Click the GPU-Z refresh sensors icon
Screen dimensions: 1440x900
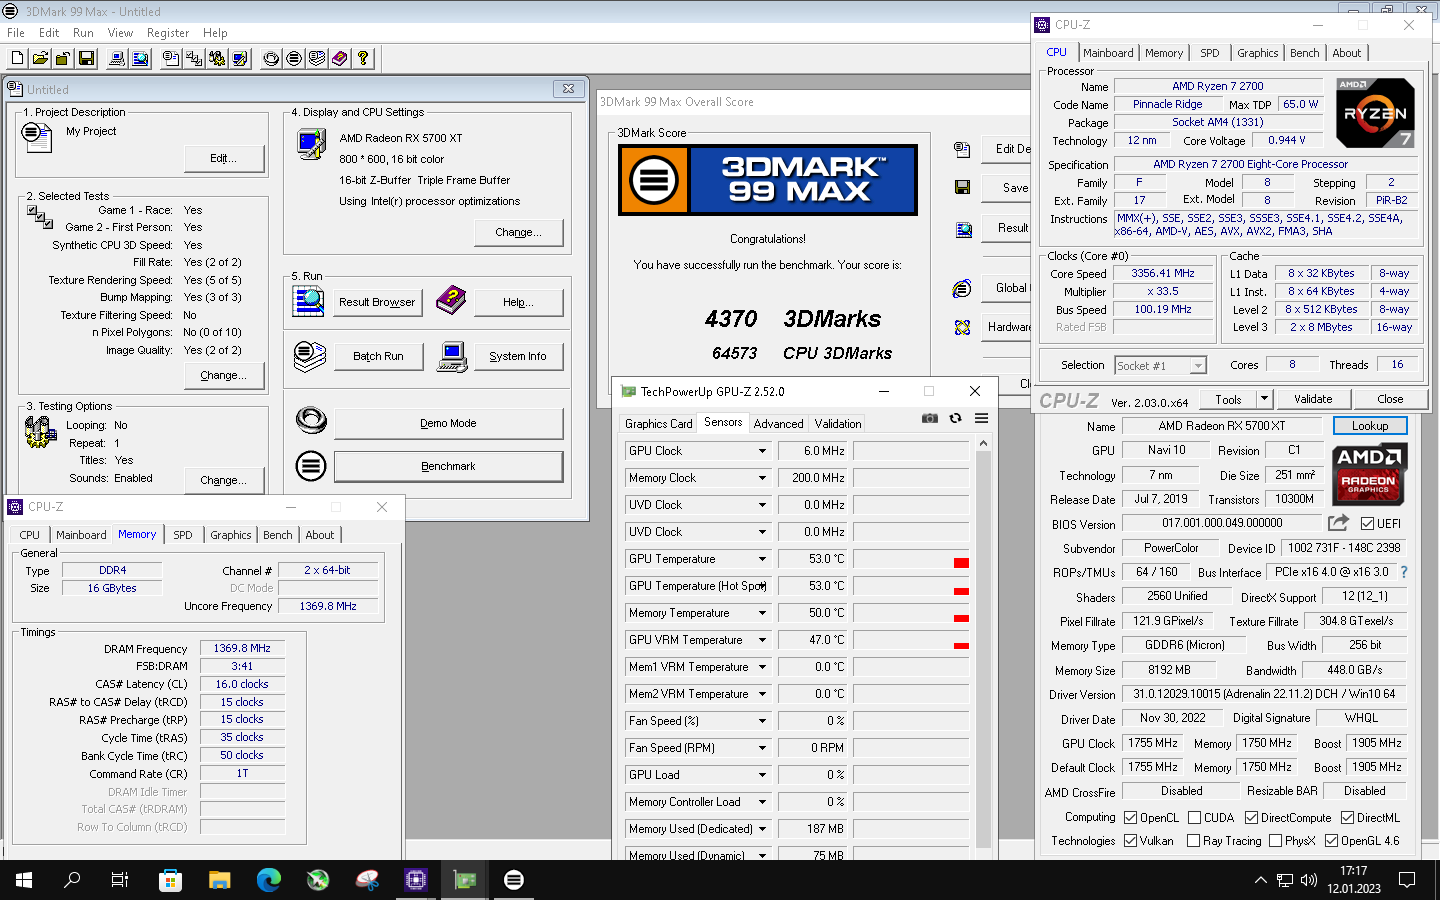click(956, 418)
